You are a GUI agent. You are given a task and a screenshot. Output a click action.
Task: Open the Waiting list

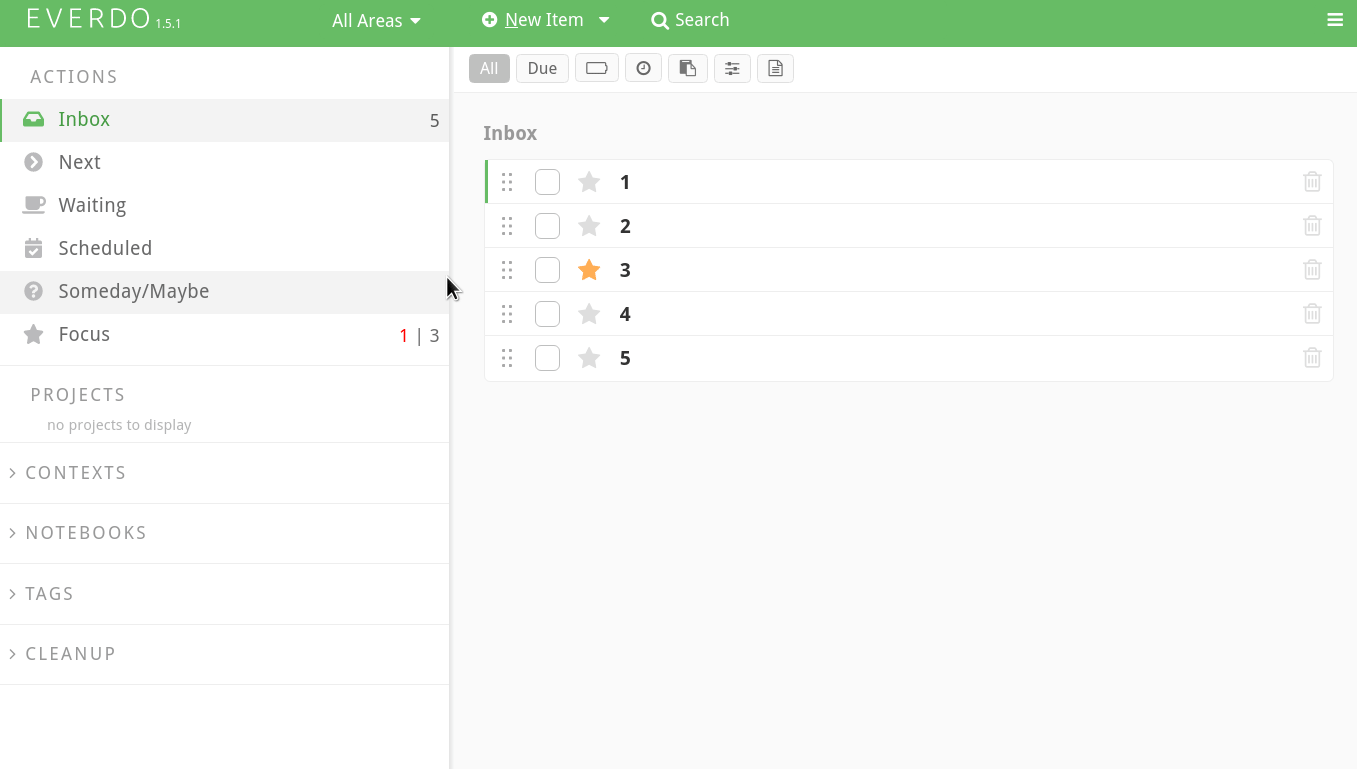[93, 205]
